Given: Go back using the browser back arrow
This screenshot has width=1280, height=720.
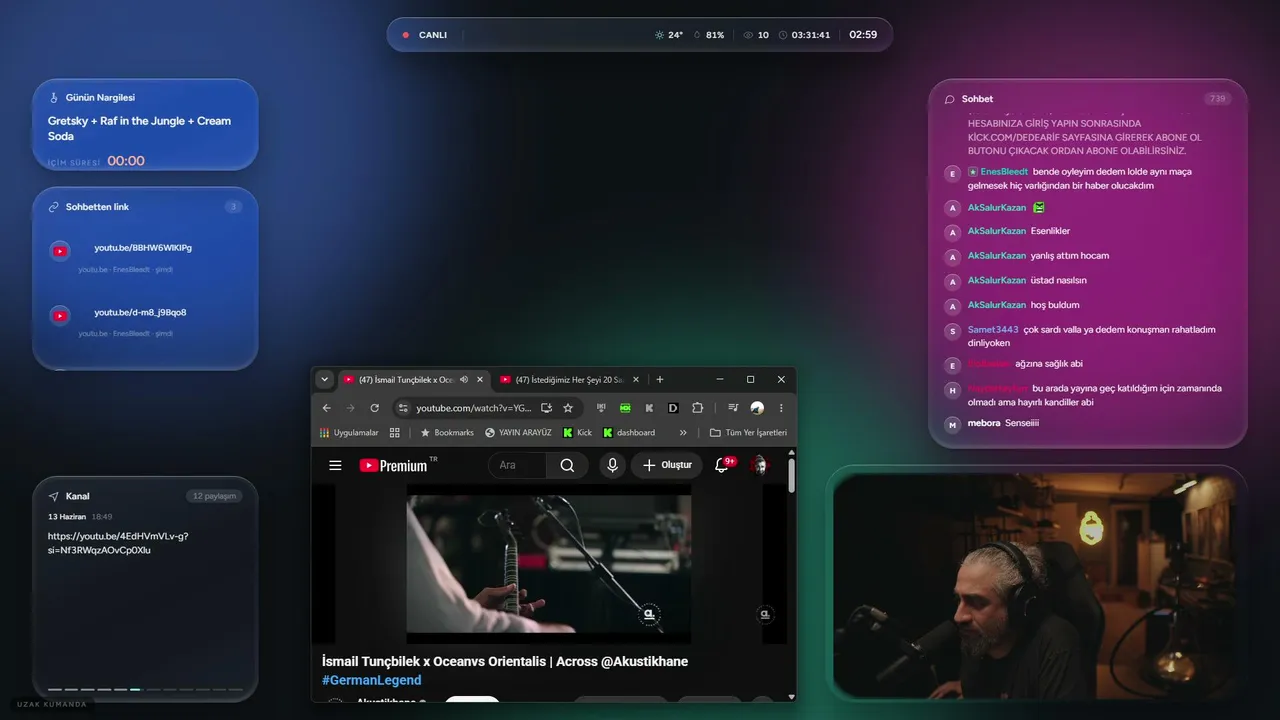Looking at the screenshot, I should [x=326, y=408].
